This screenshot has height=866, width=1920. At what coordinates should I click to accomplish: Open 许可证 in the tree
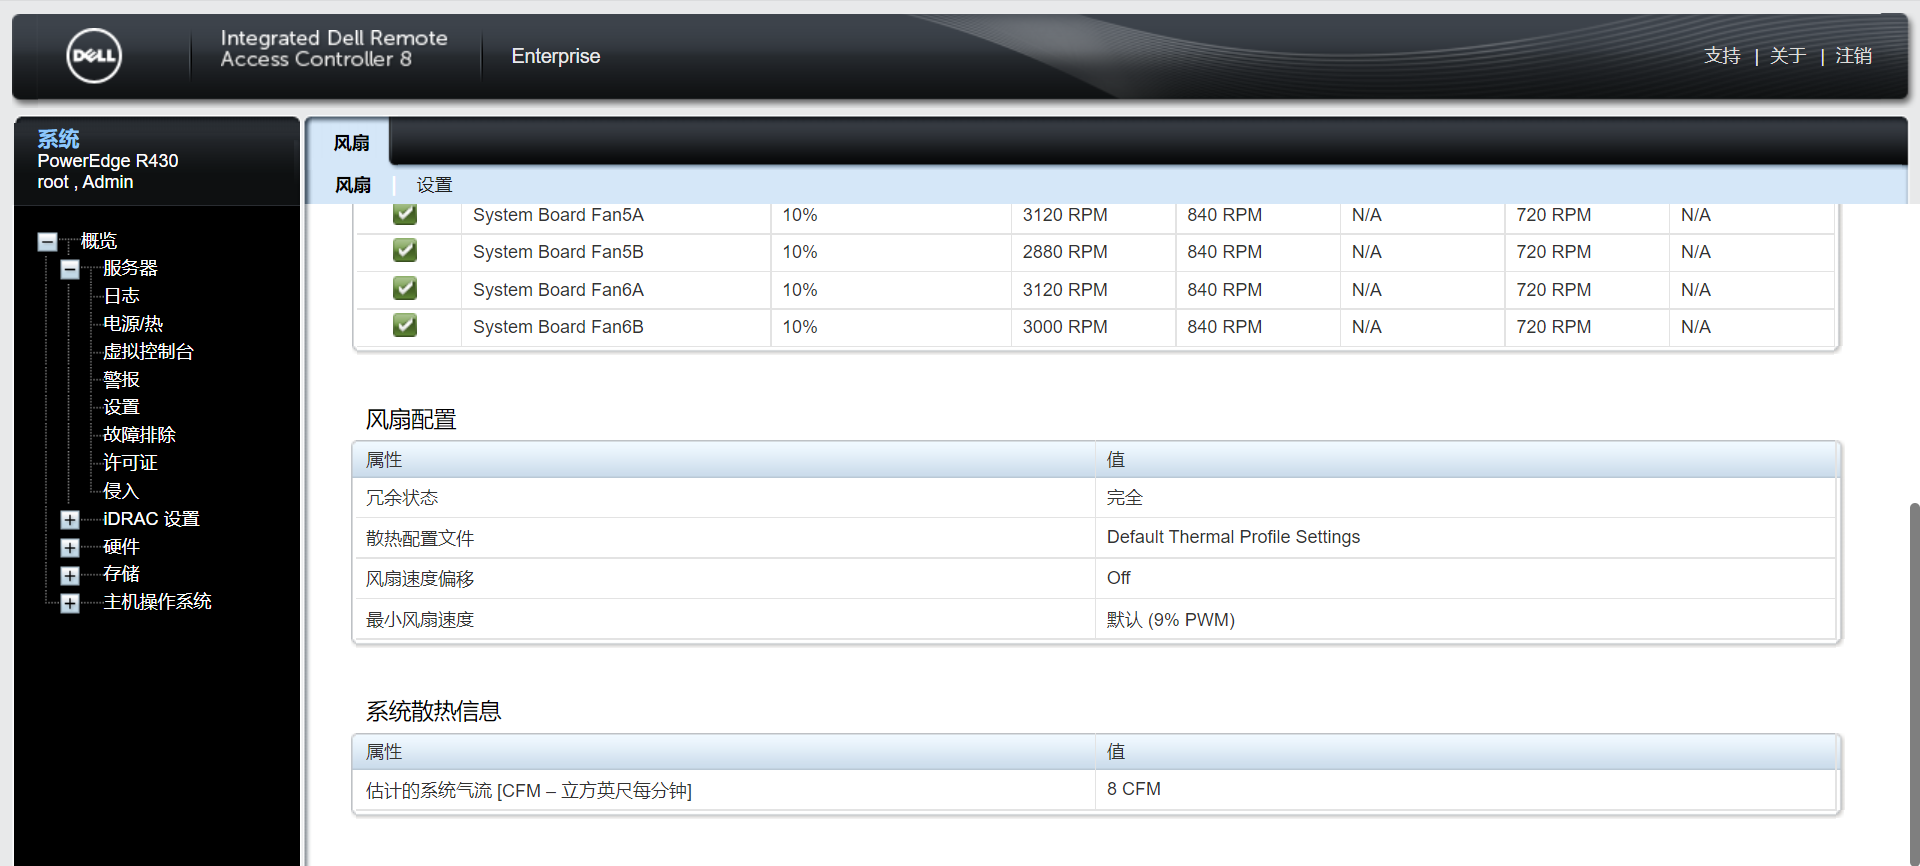(x=130, y=463)
